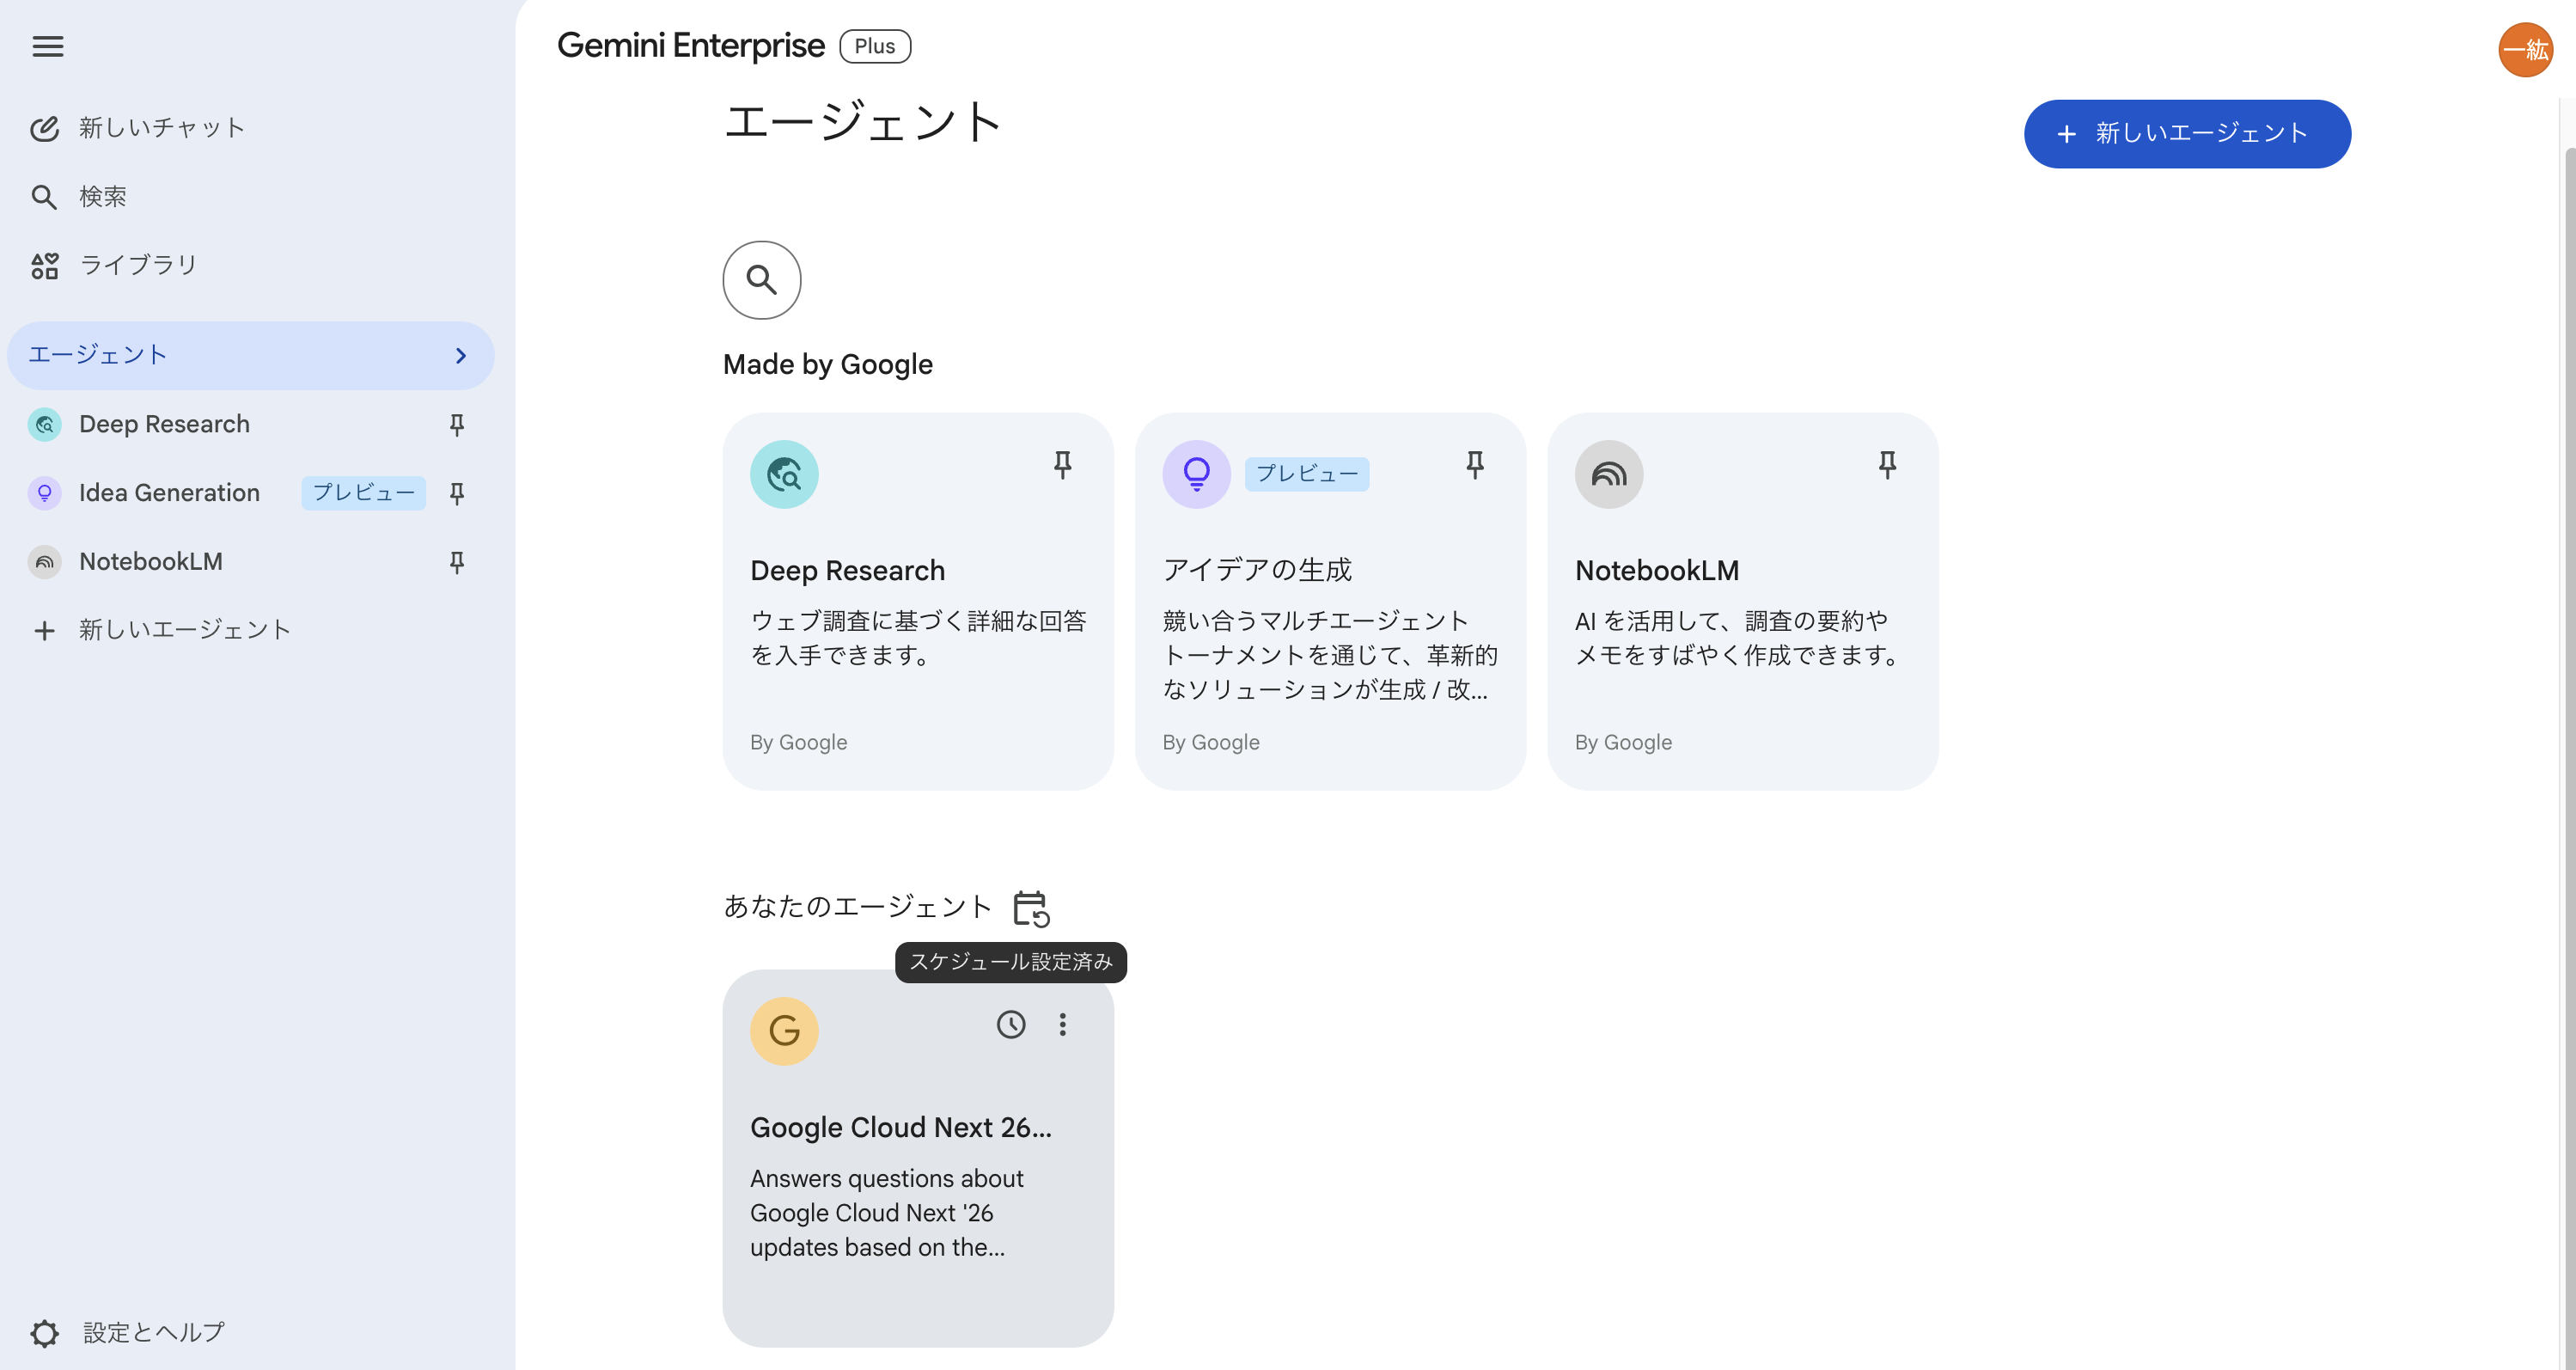Click 新しいエージェント link in sidebar

coord(184,630)
